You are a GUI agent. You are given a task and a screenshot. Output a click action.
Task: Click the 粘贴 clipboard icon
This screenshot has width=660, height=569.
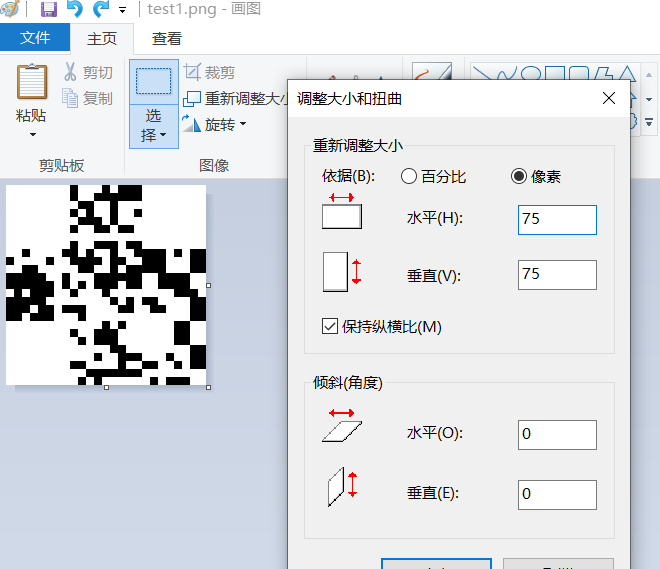pos(32,82)
